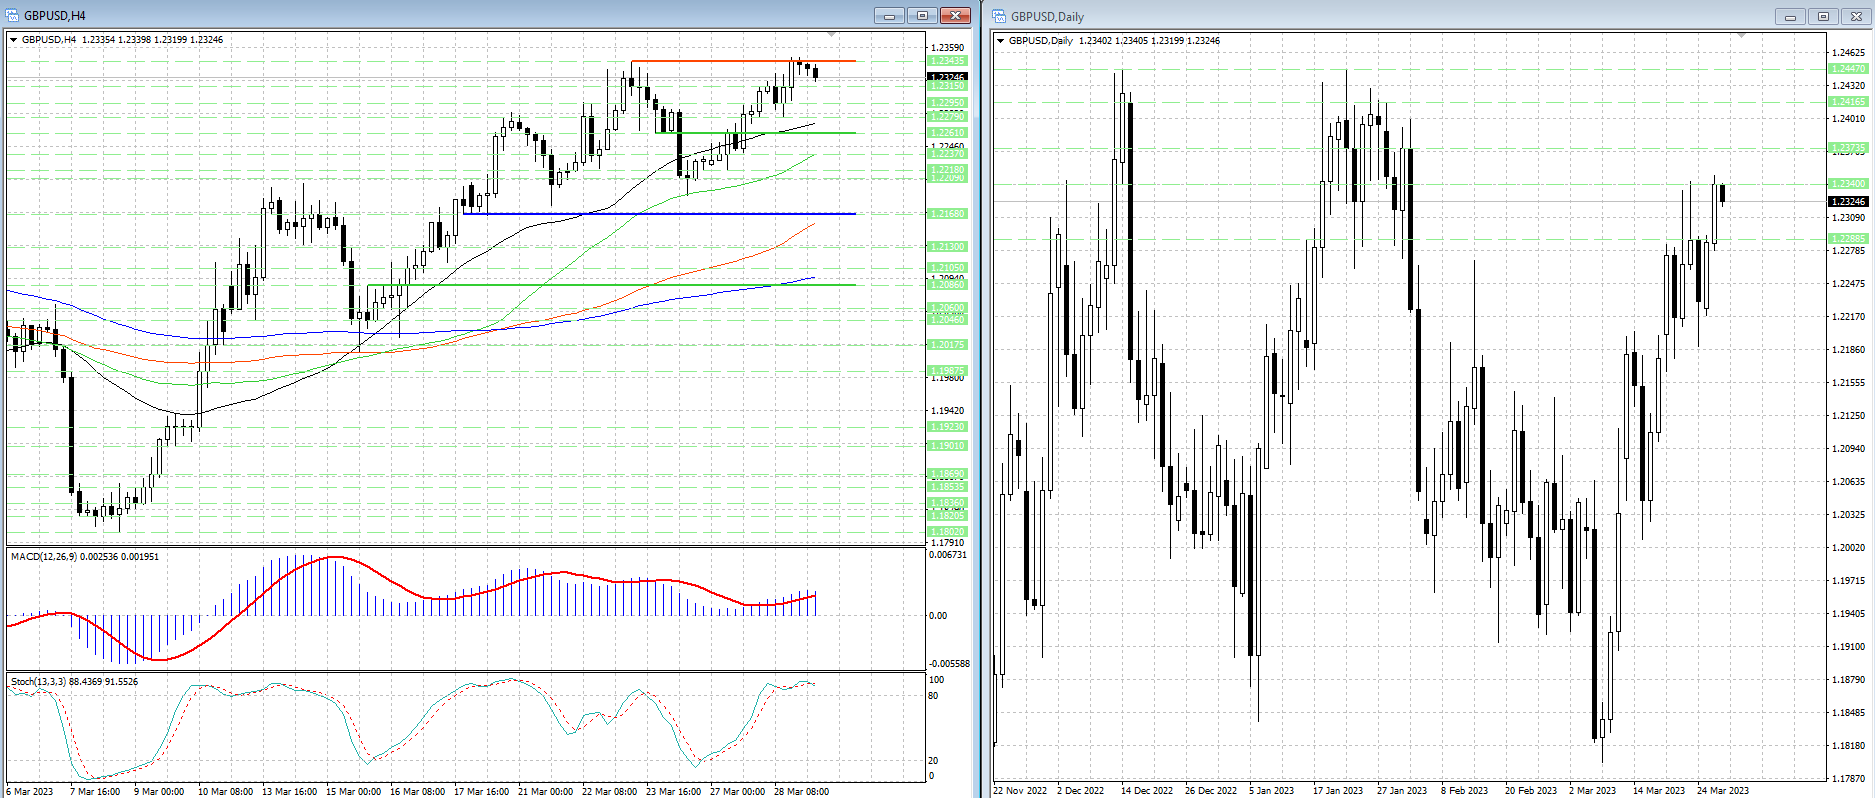1875x798 pixels.
Task: Click the GBPUSD,H4 window title bar
Action: tap(400, 15)
